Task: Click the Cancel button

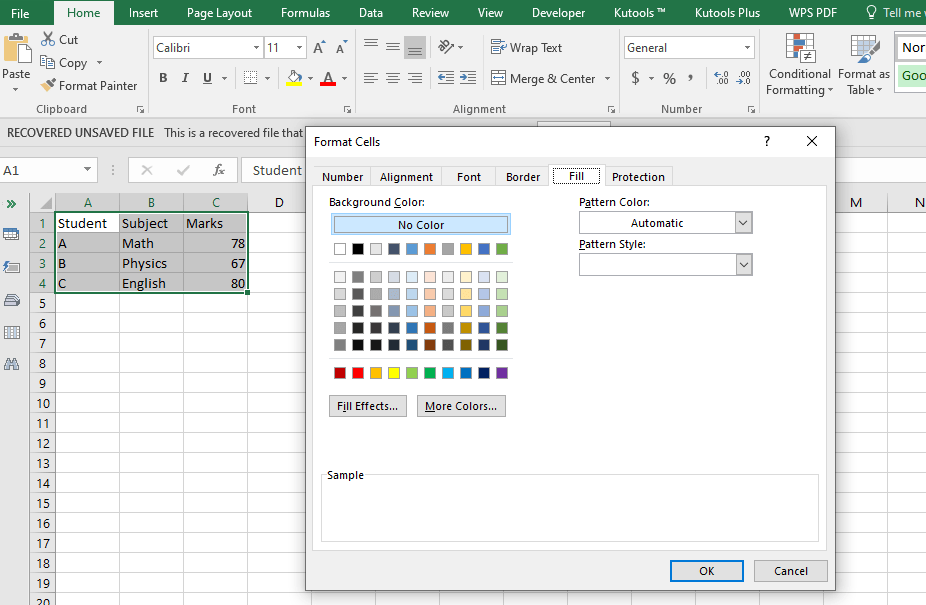Action: (791, 571)
